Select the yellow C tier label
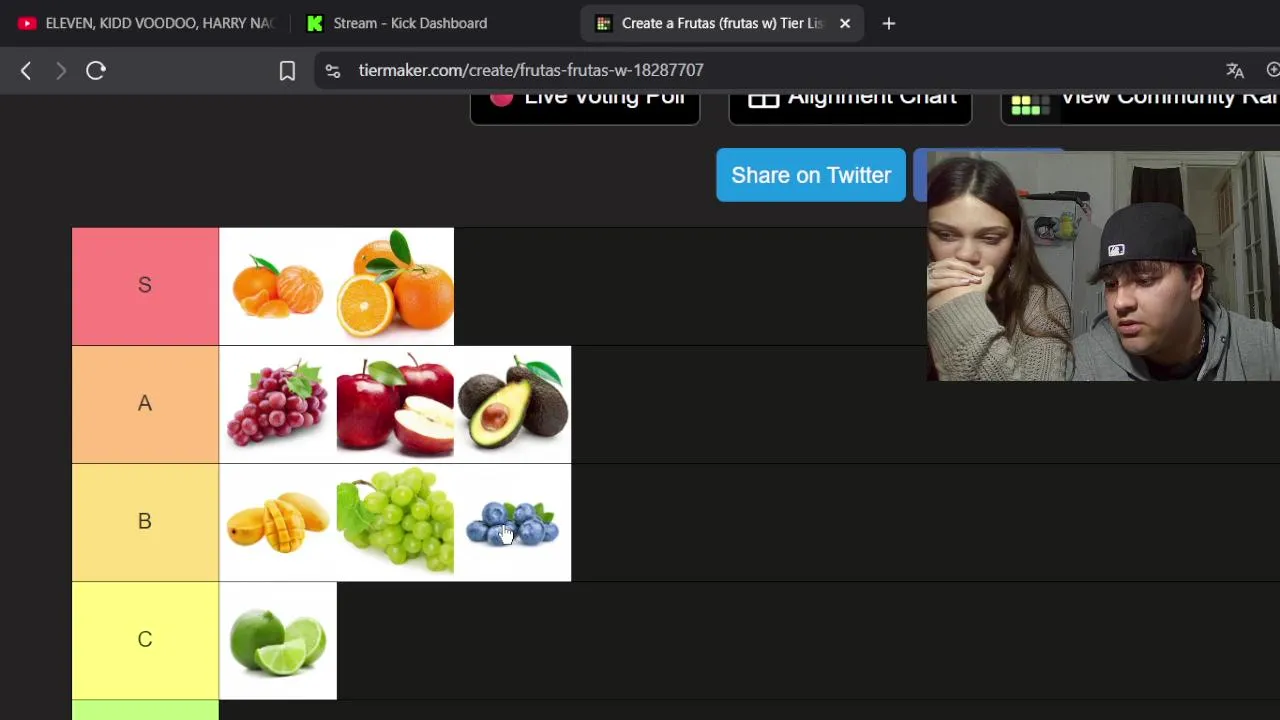Viewport: 1280px width, 720px height. [145, 640]
